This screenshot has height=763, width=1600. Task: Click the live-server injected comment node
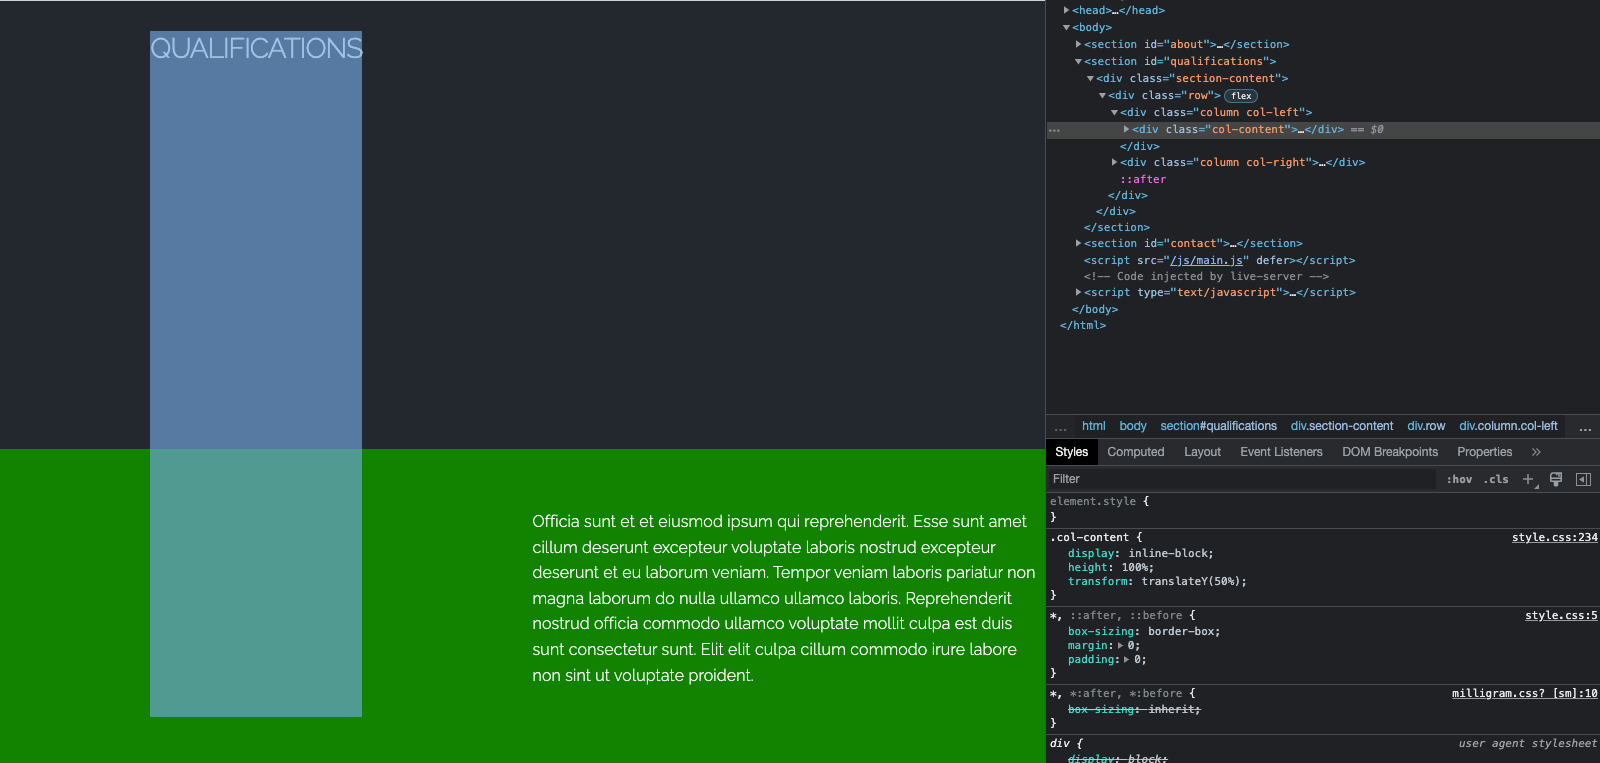pyautogui.click(x=1206, y=277)
